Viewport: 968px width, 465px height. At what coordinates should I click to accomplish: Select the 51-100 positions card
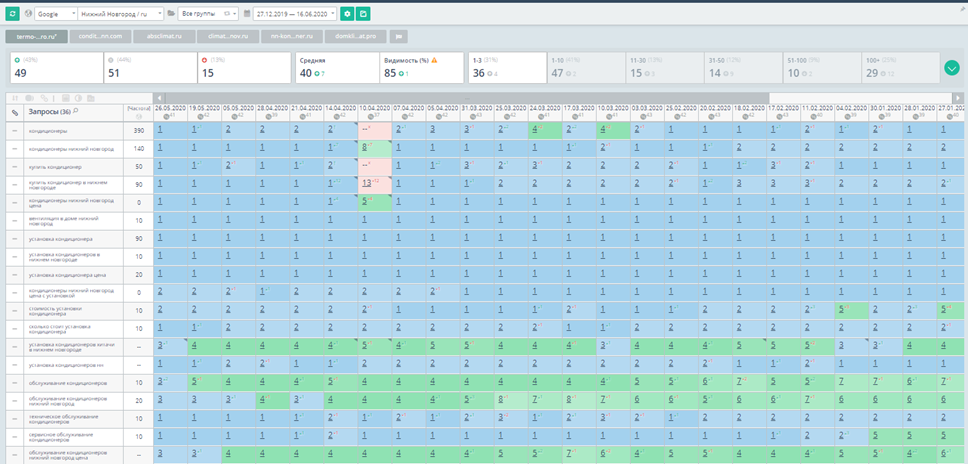pyautogui.click(x=822, y=67)
